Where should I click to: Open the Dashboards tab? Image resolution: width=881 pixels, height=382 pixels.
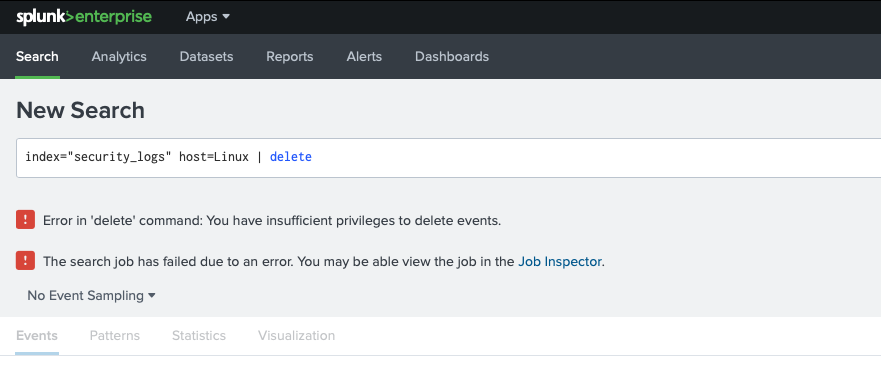click(452, 56)
